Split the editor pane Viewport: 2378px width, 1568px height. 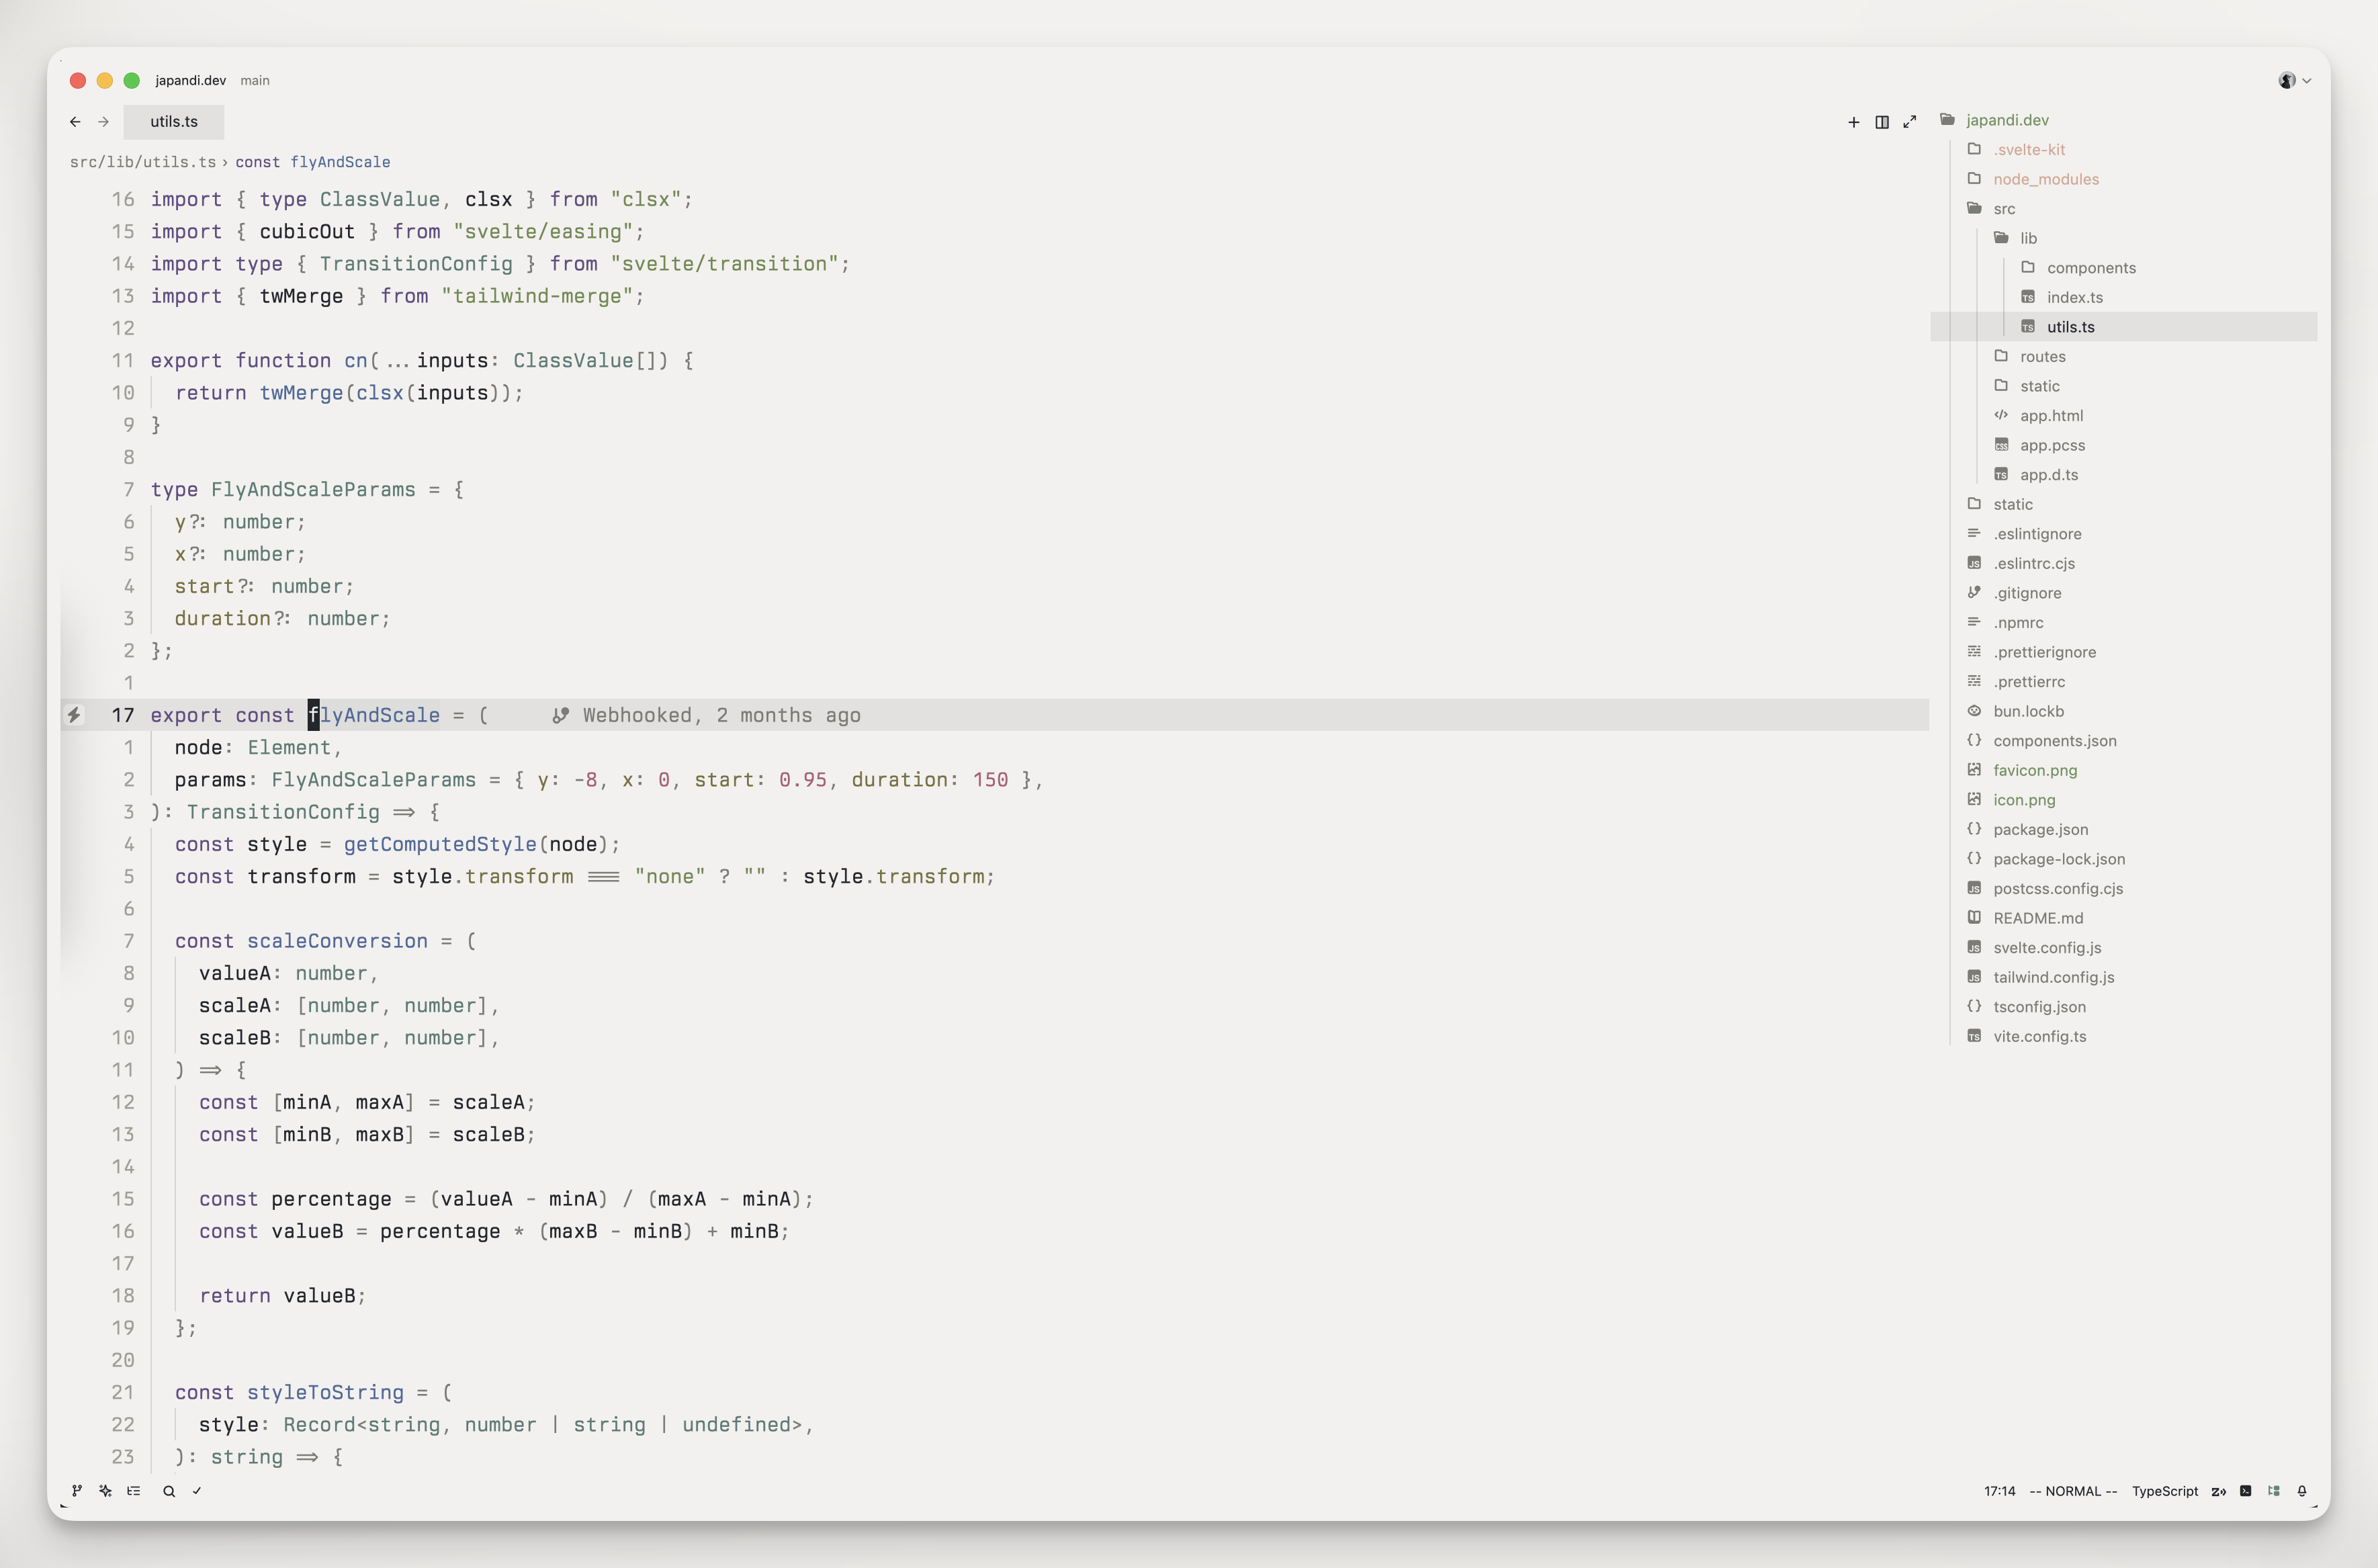pyautogui.click(x=1882, y=122)
